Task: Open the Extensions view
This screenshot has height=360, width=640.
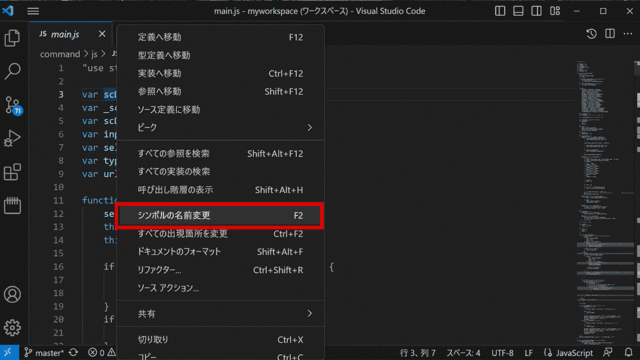Action: [x=12, y=172]
